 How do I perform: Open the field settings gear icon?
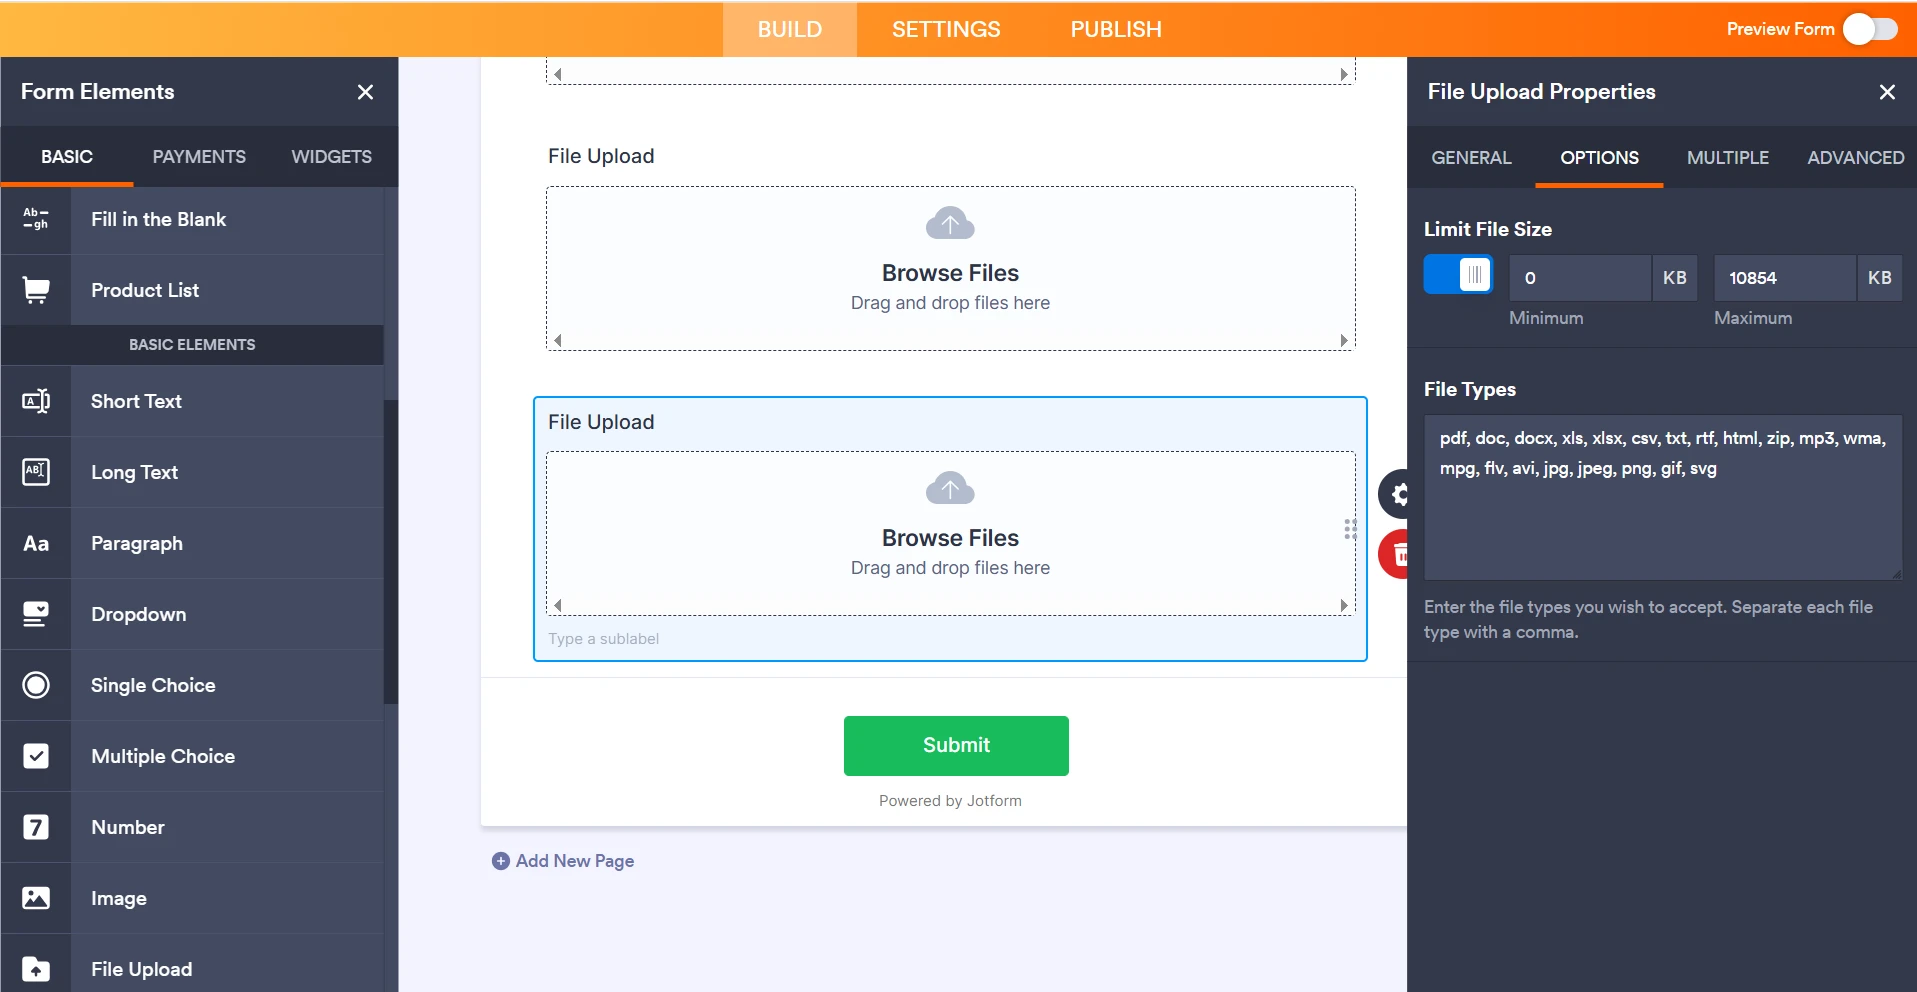click(x=1399, y=494)
